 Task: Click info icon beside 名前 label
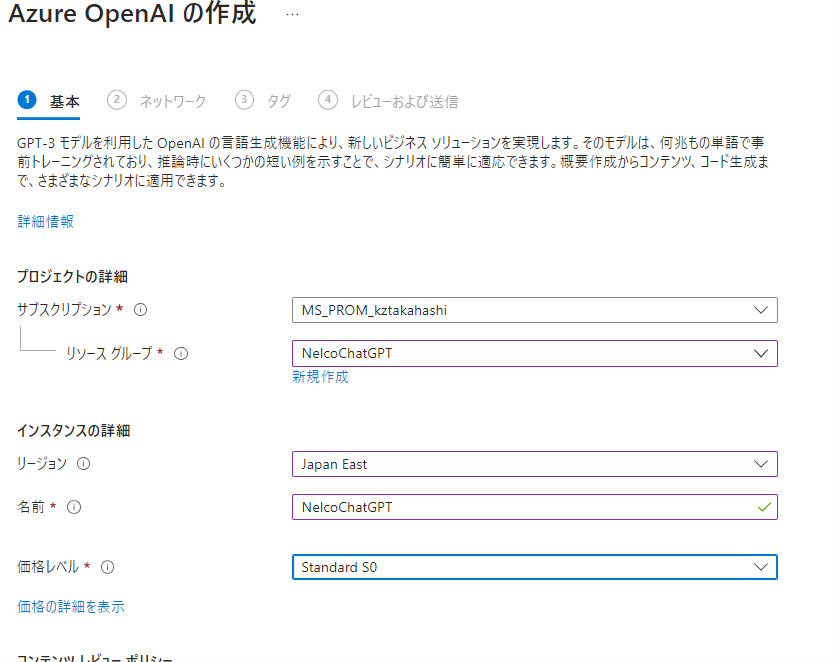tap(74, 507)
